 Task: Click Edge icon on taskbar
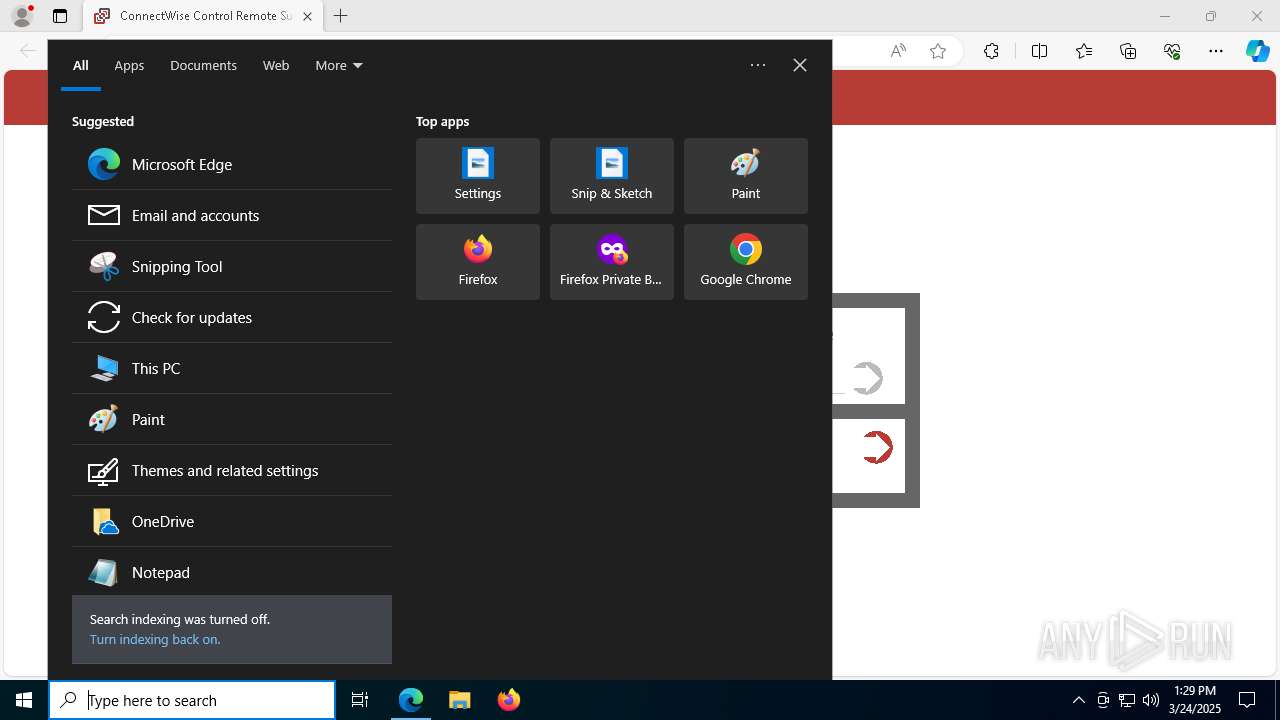tap(411, 700)
